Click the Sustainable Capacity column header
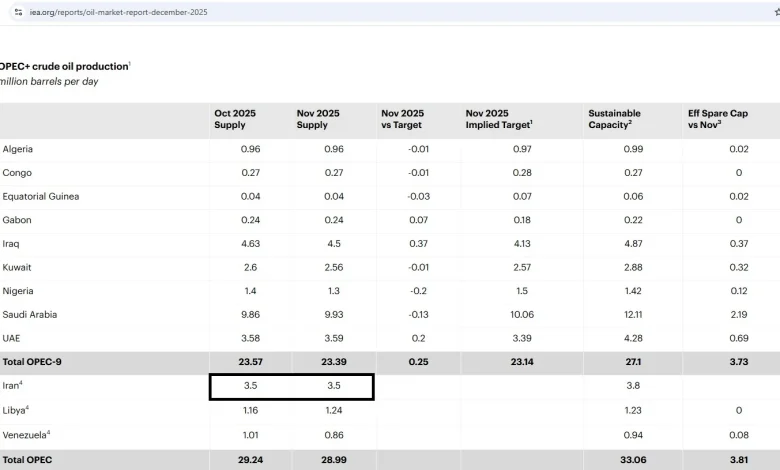780x470 pixels. [x=615, y=119]
